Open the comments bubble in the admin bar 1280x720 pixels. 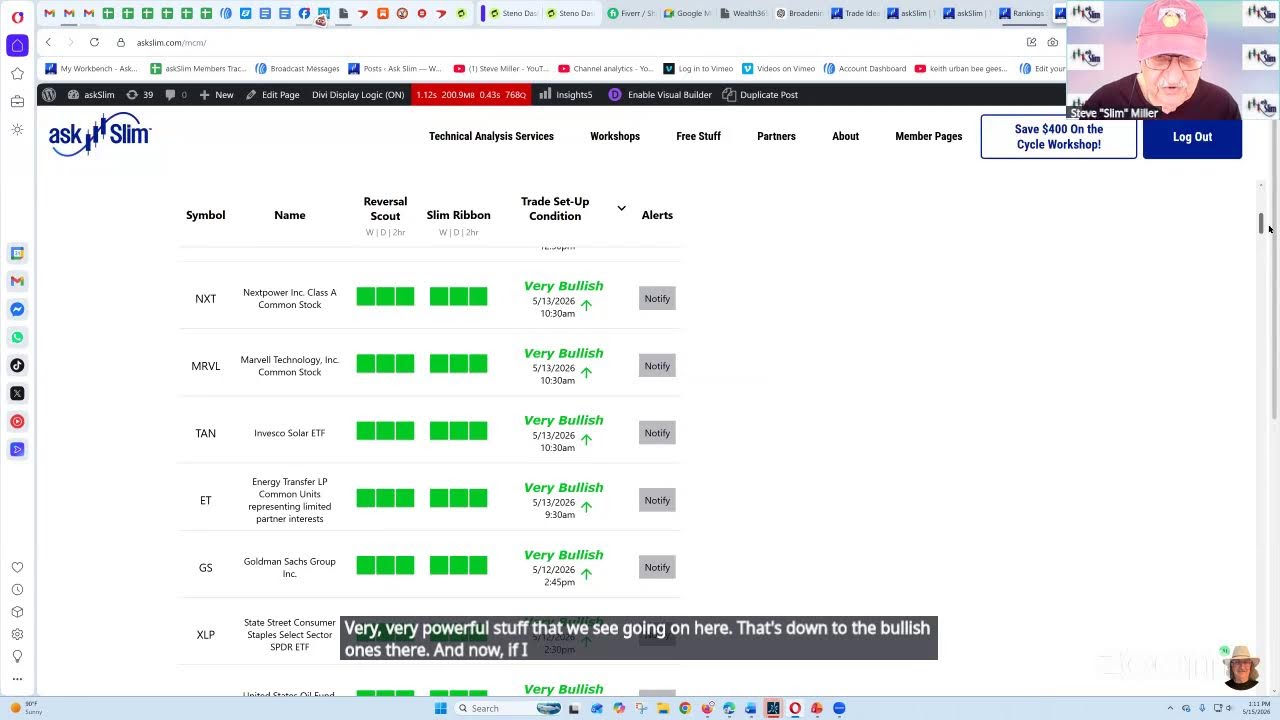[x=176, y=95]
